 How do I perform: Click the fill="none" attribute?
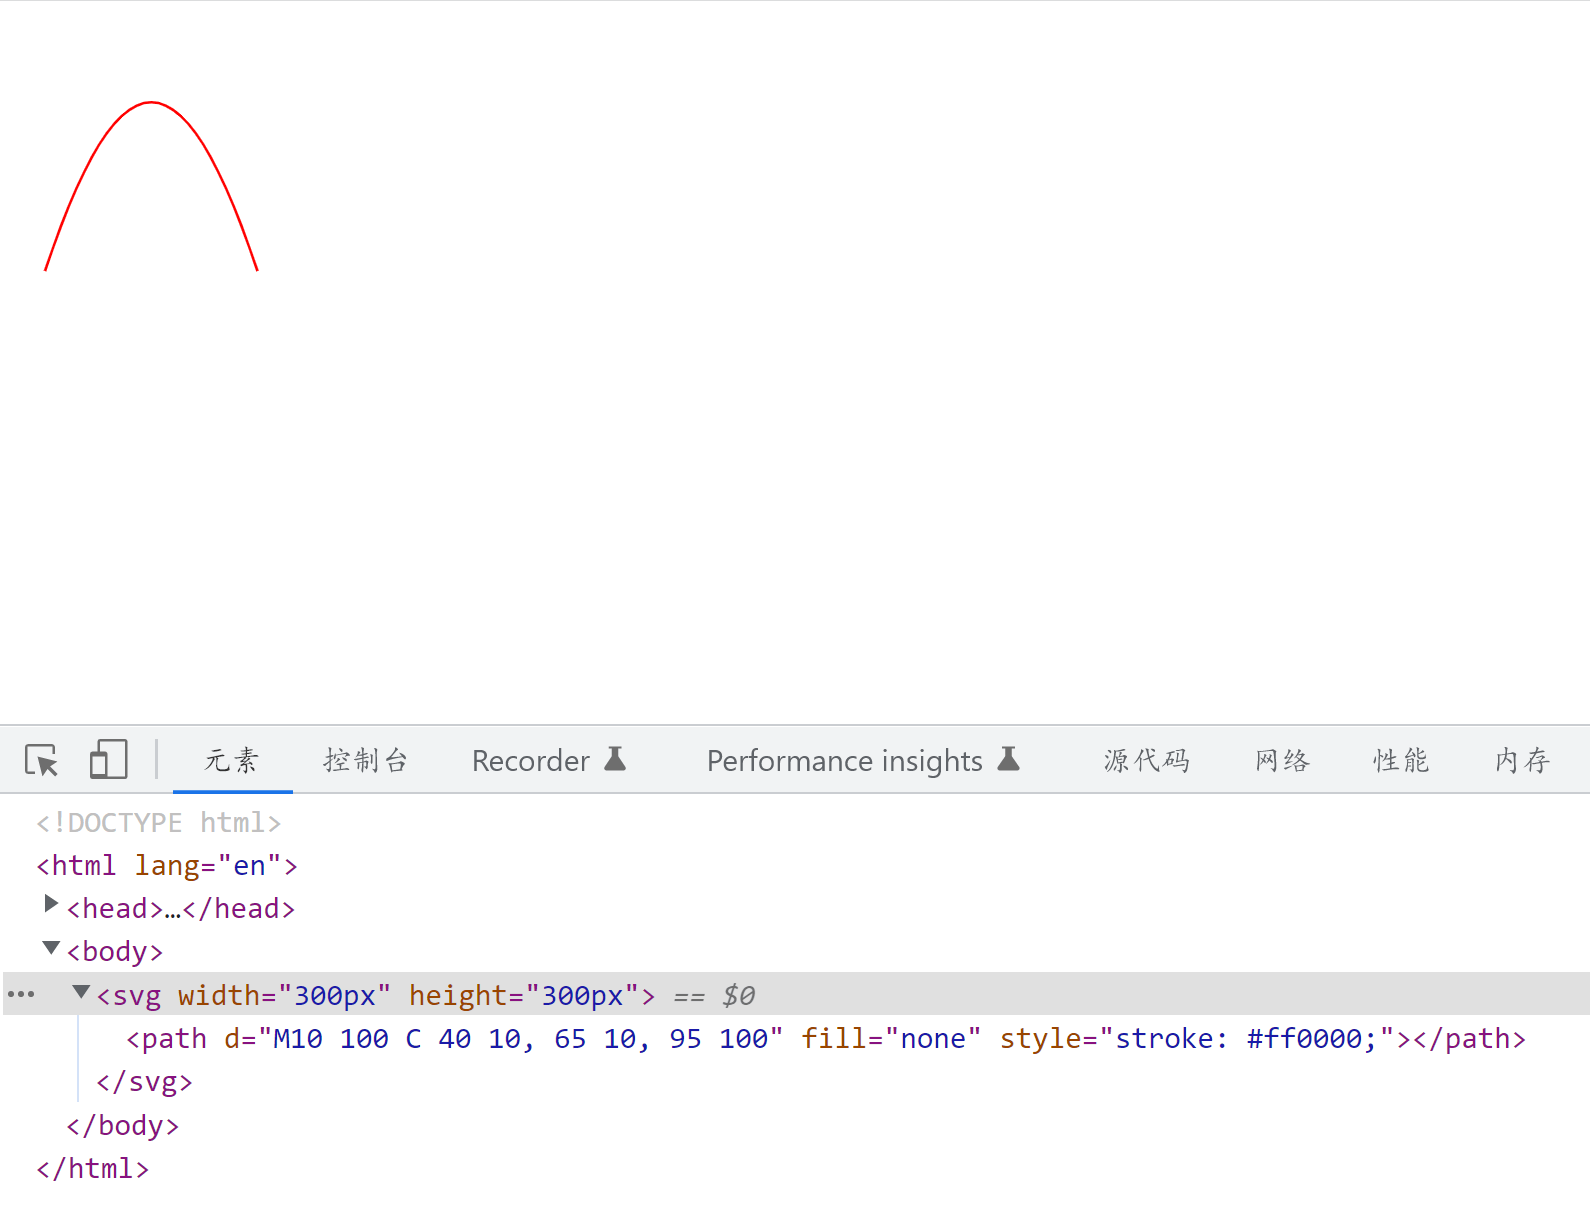(891, 1038)
